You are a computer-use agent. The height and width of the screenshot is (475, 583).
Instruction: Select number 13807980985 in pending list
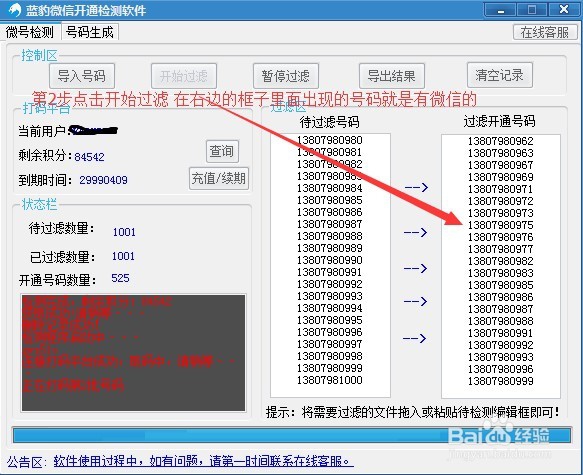(x=330, y=200)
